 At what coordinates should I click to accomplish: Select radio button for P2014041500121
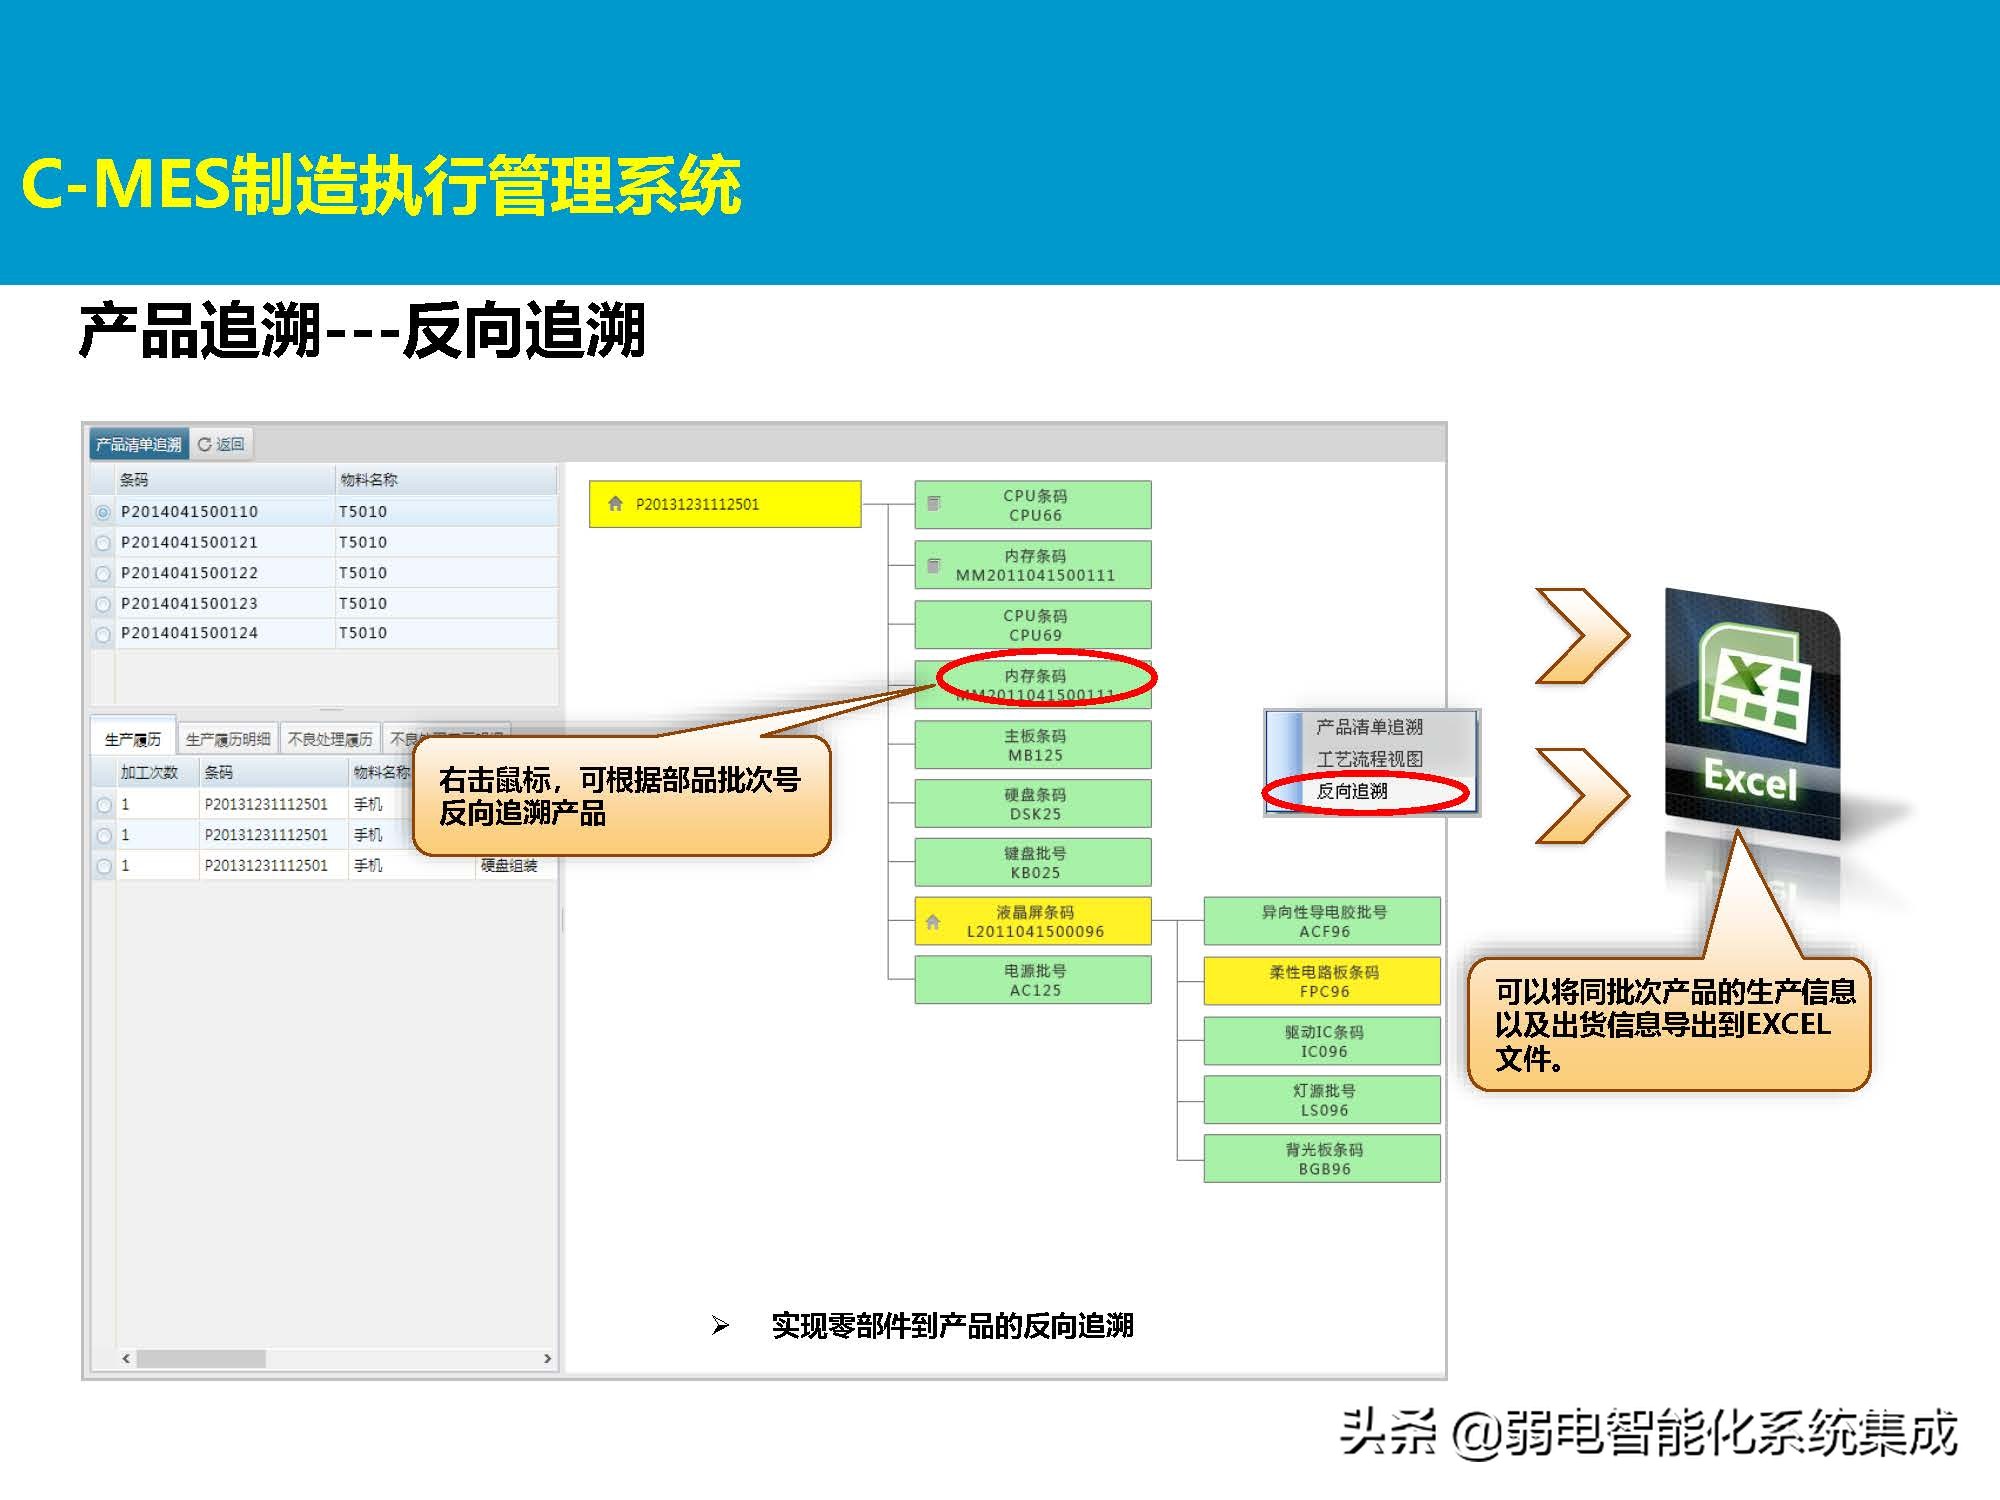pos(103,543)
